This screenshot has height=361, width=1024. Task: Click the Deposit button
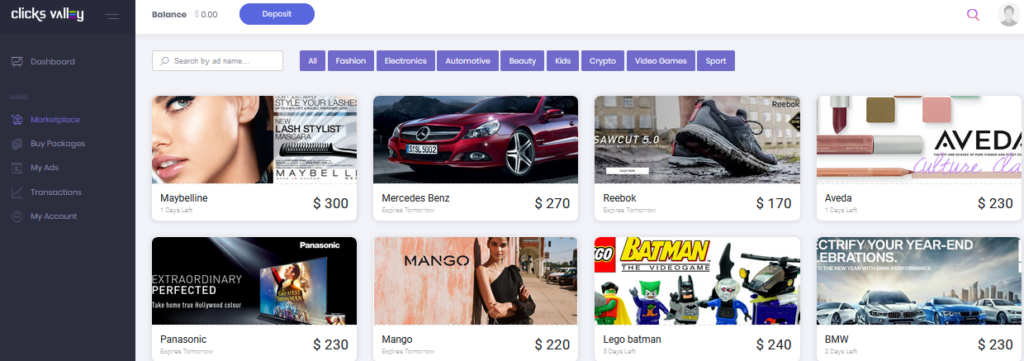pyautogui.click(x=277, y=14)
